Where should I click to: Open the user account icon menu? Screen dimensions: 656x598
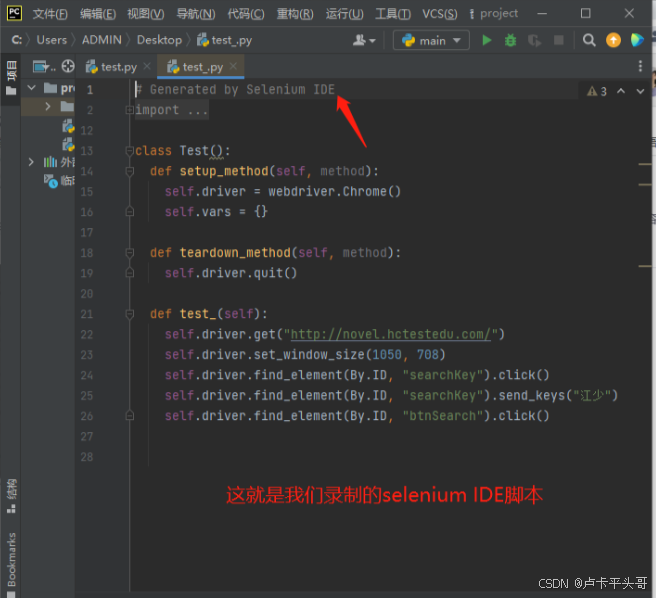[364, 41]
